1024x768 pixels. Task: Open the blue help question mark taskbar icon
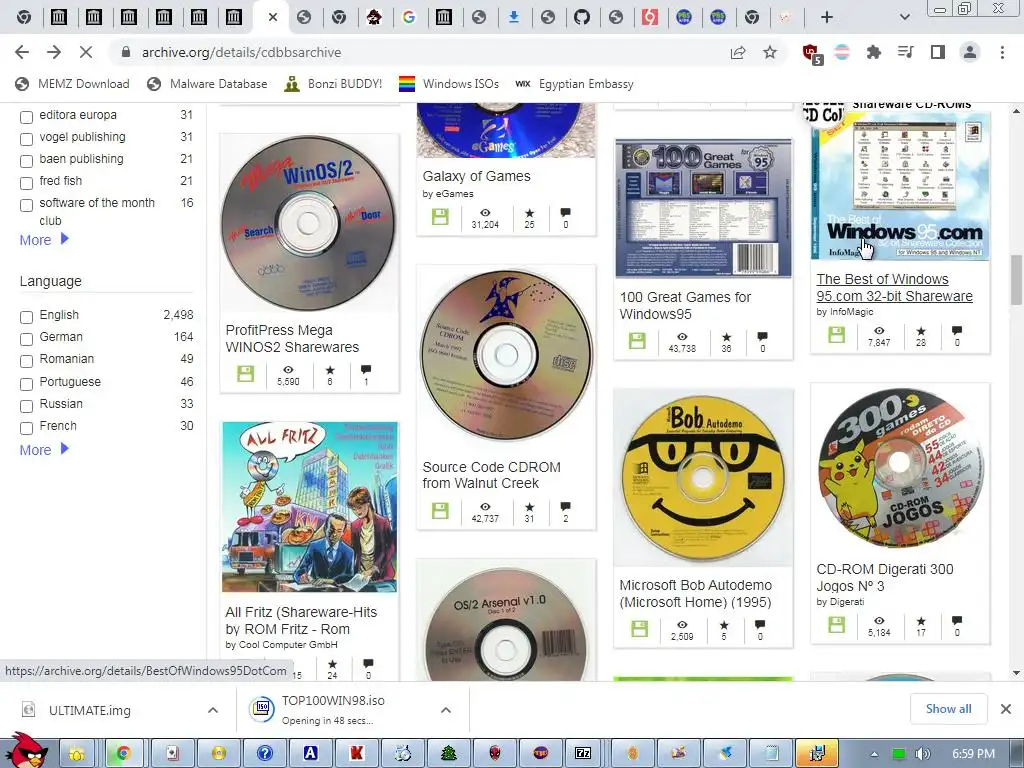(x=264, y=753)
